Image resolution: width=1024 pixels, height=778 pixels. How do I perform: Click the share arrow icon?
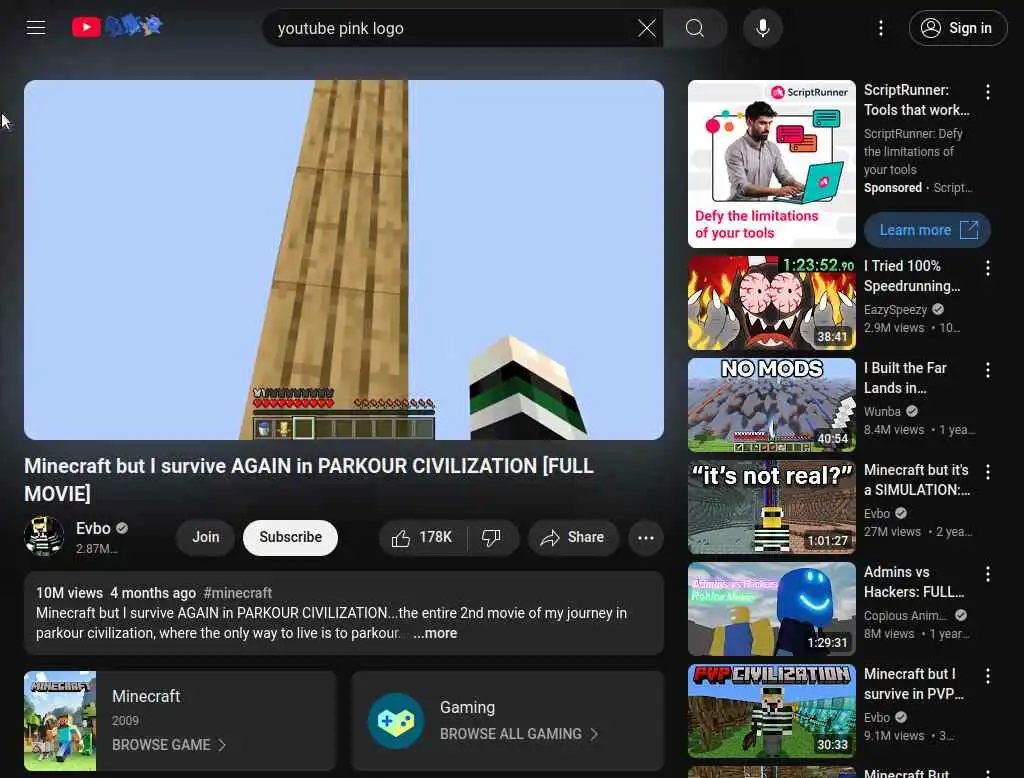pos(550,538)
